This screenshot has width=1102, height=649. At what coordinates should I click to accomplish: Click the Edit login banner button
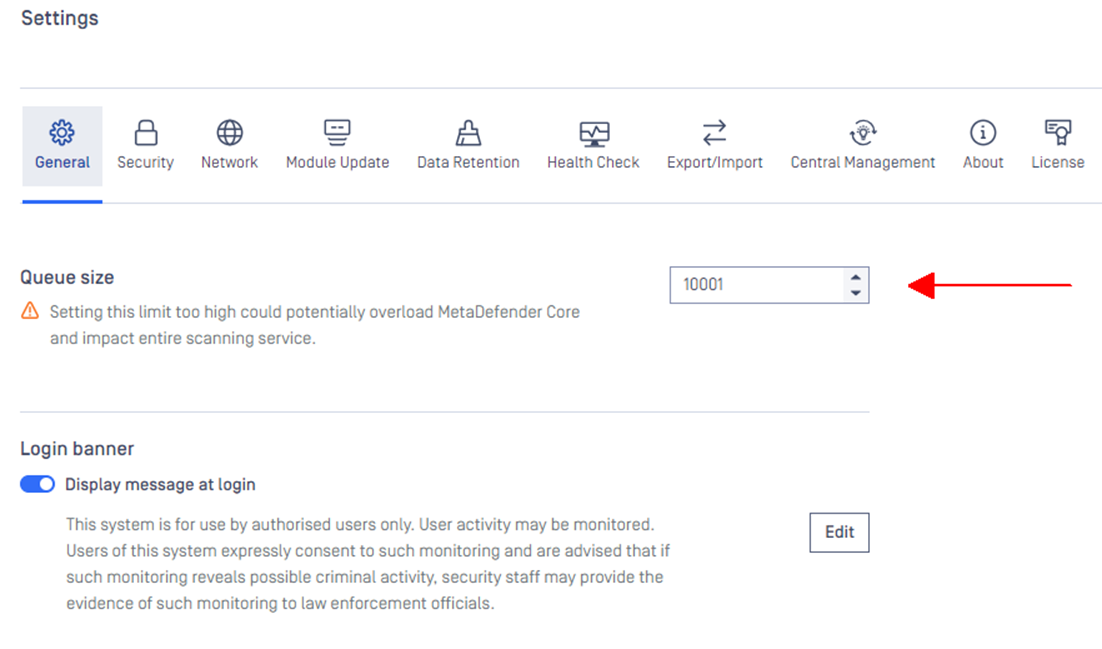pos(839,532)
